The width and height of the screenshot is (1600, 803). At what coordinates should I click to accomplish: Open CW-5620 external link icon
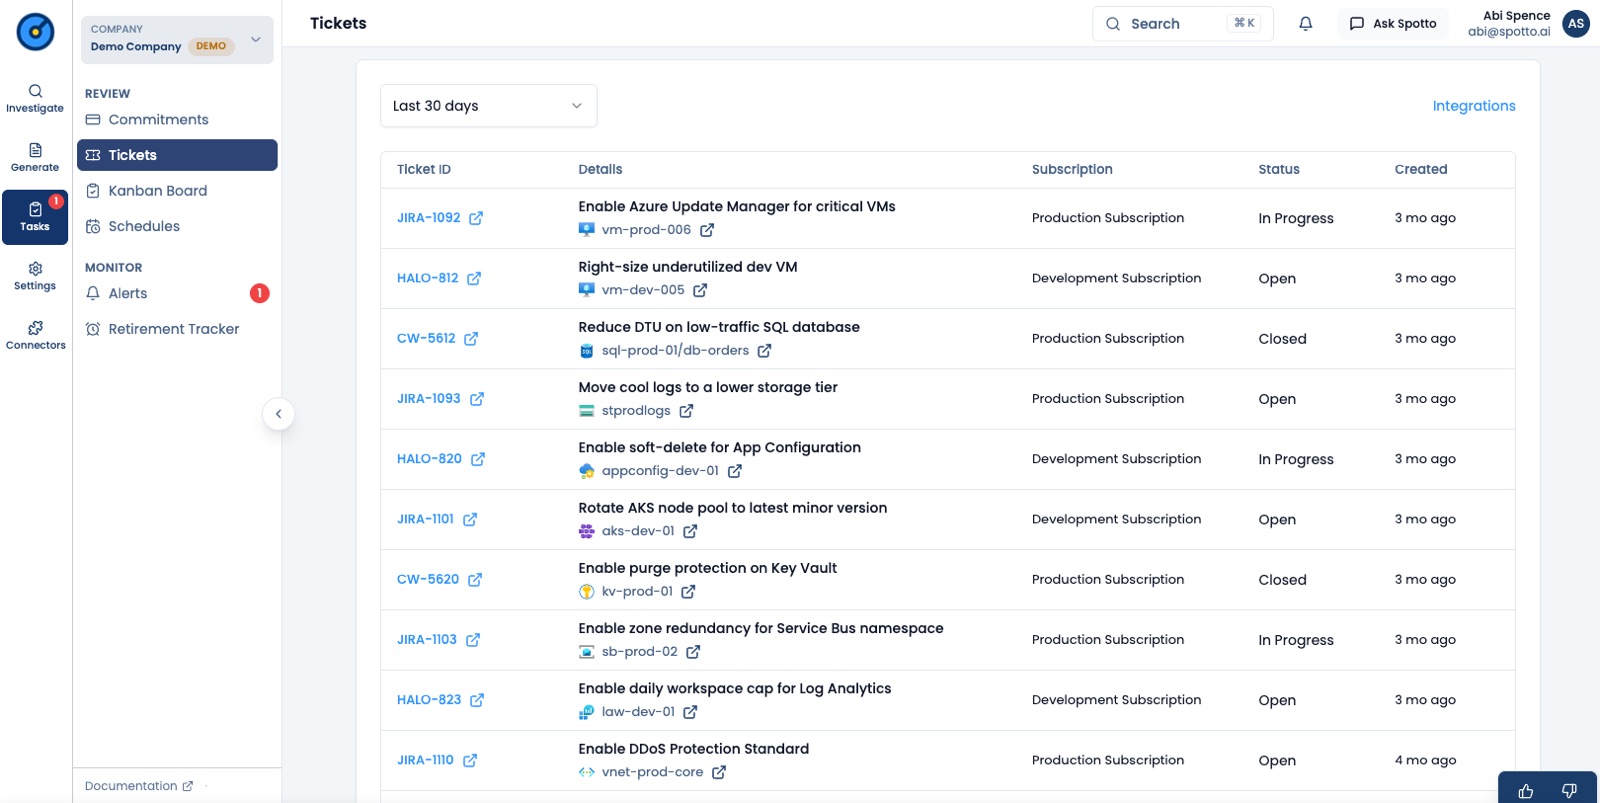pos(475,580)
